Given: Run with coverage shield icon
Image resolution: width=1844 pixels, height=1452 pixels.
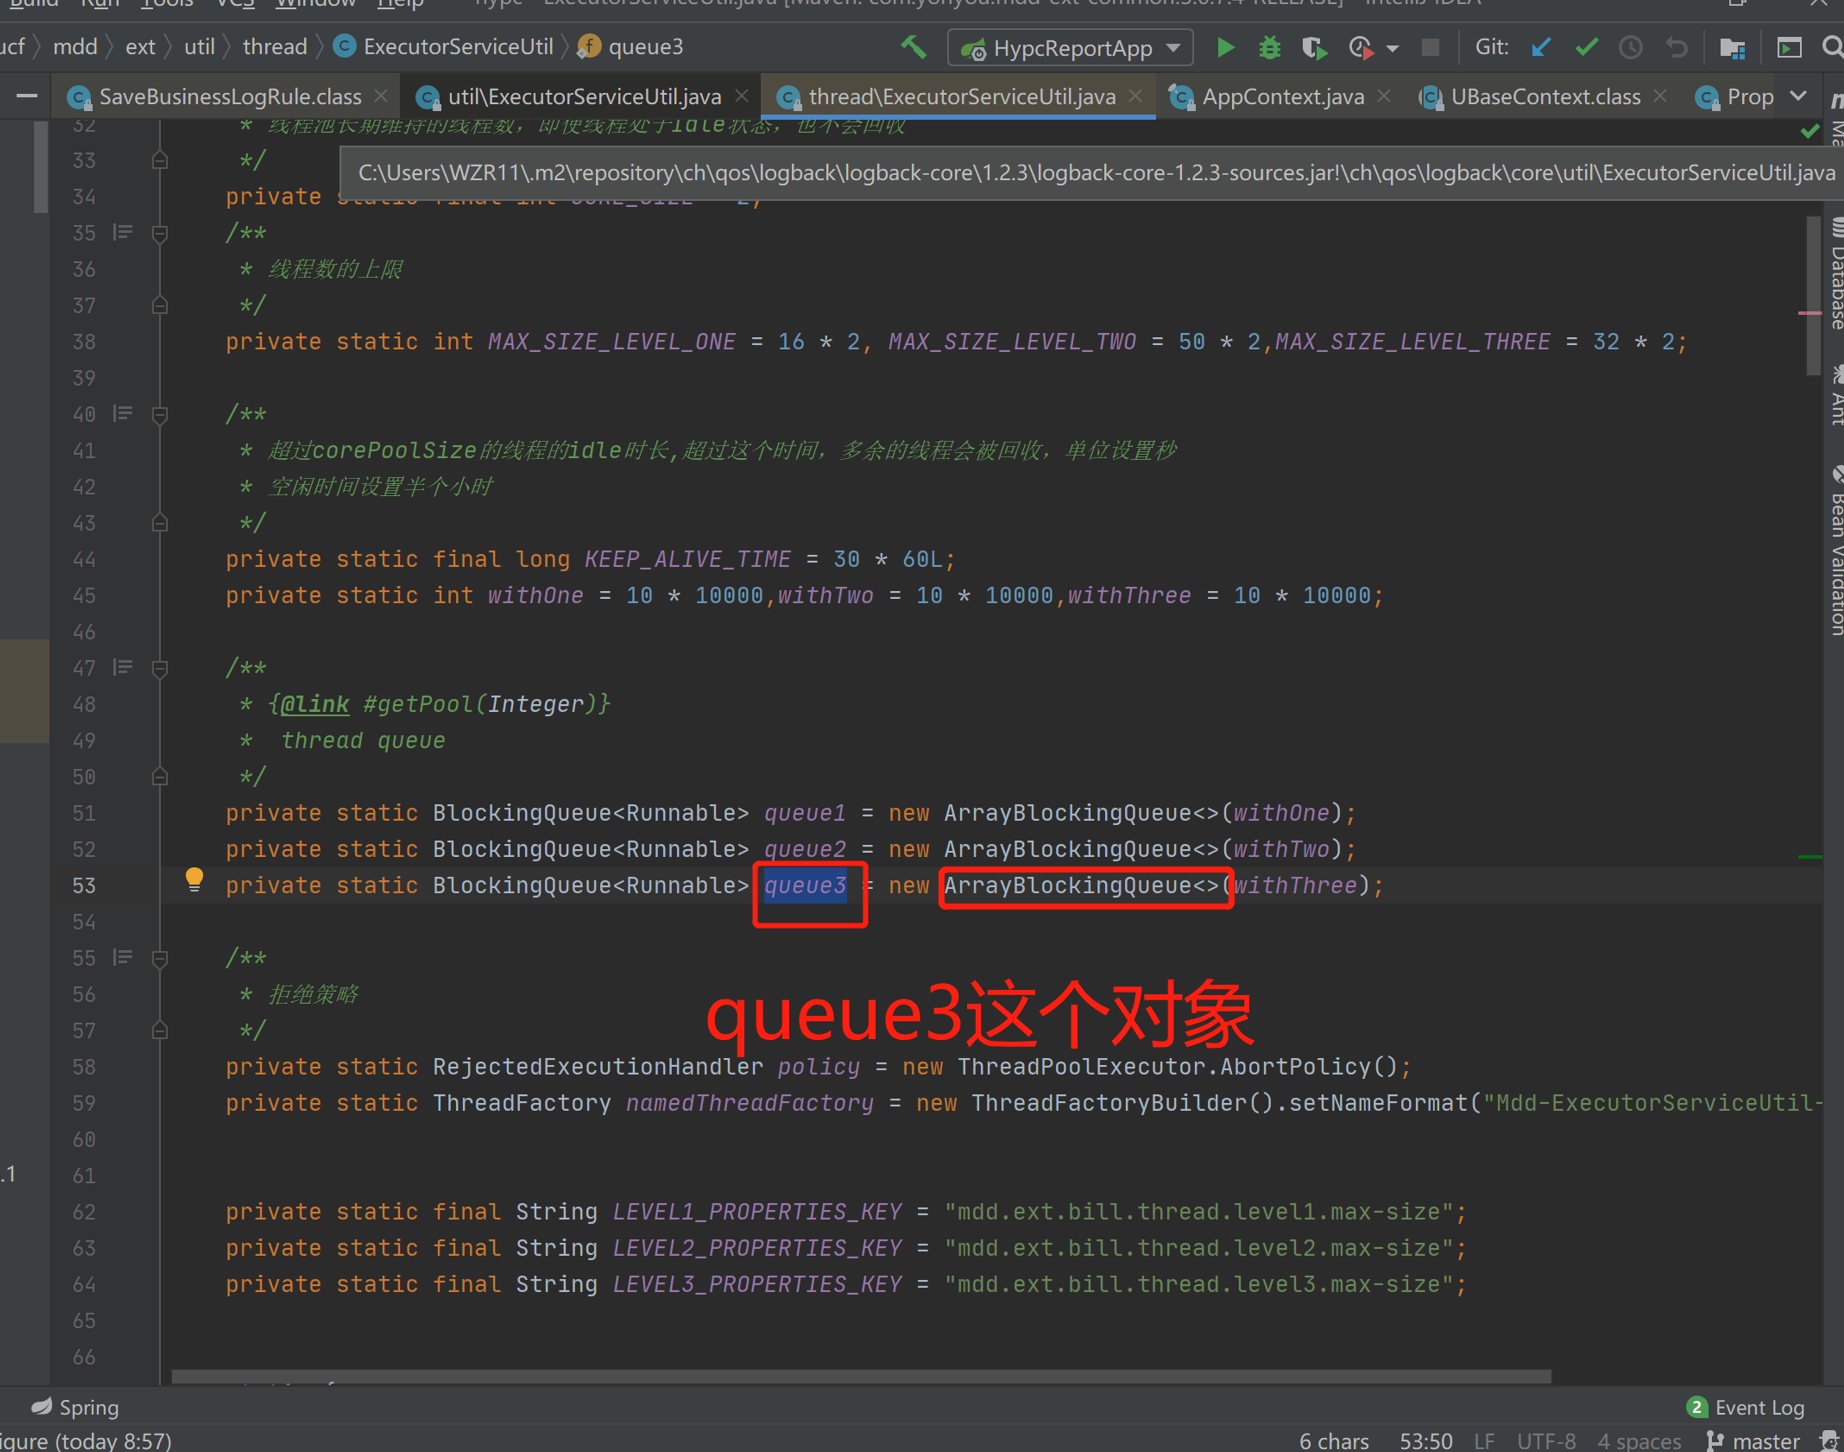Looking at the screenshot, I should tap(1314, 47).
